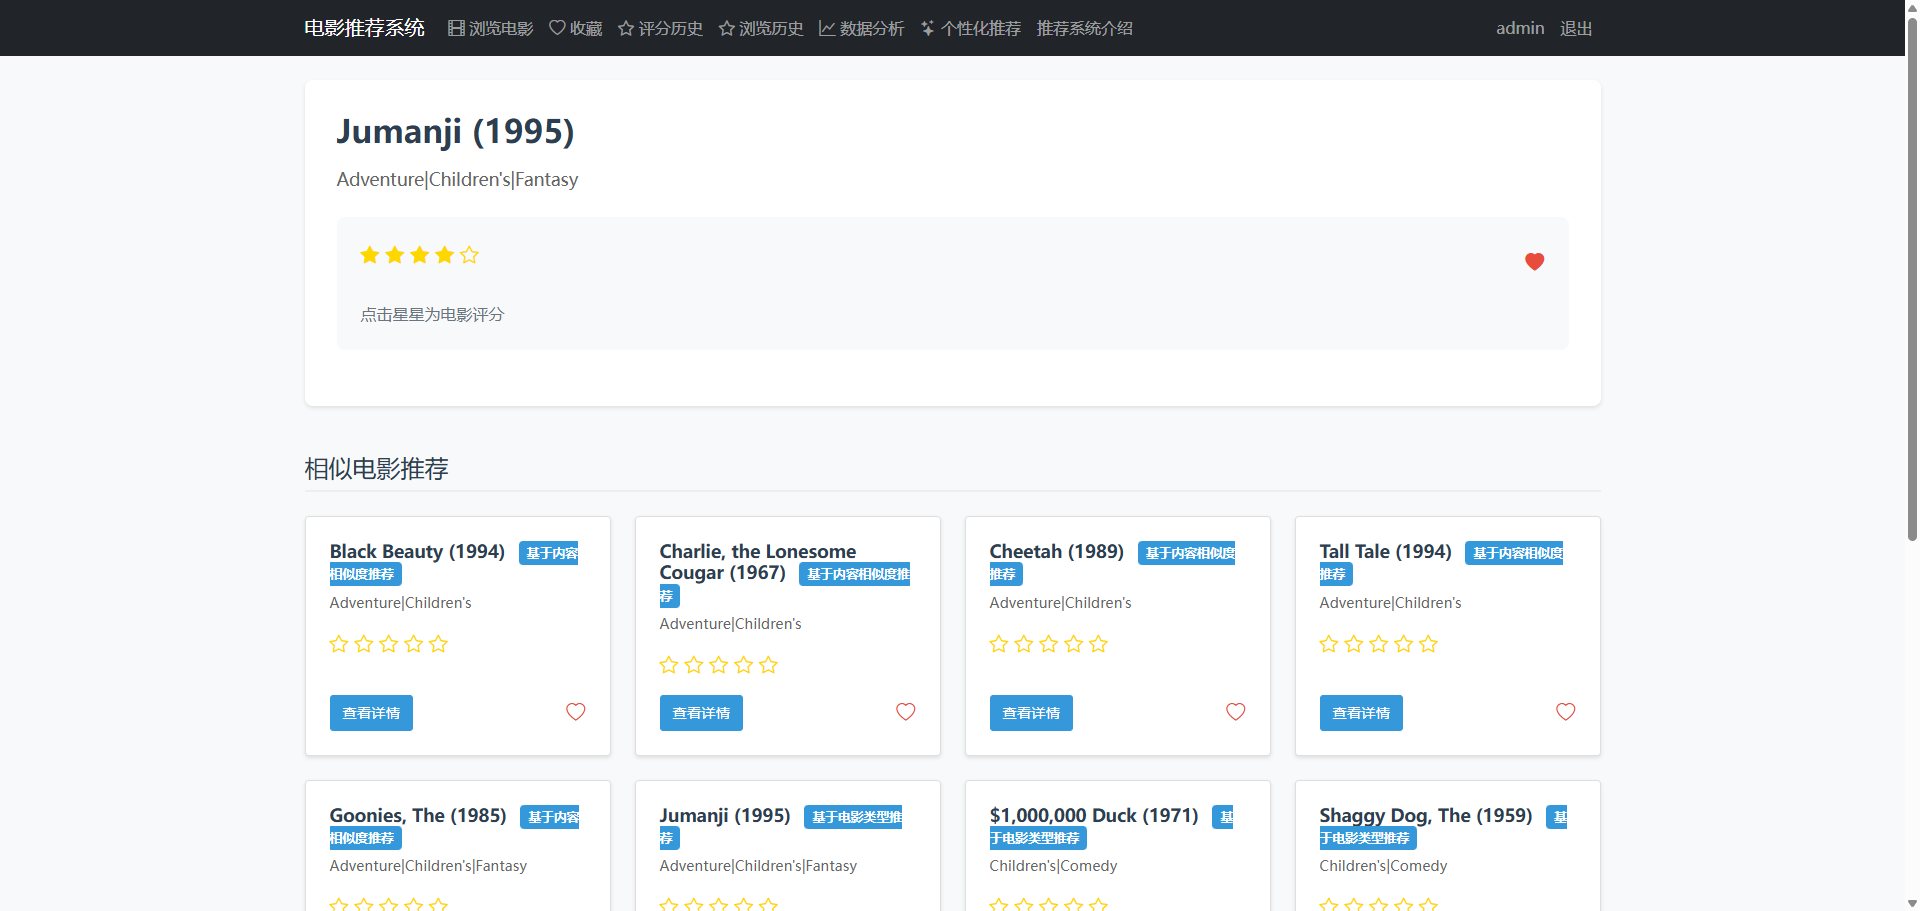1920x911 pixels.
Task: Click the Goonies, The (1985) title
Action: (x=418, y=816)
